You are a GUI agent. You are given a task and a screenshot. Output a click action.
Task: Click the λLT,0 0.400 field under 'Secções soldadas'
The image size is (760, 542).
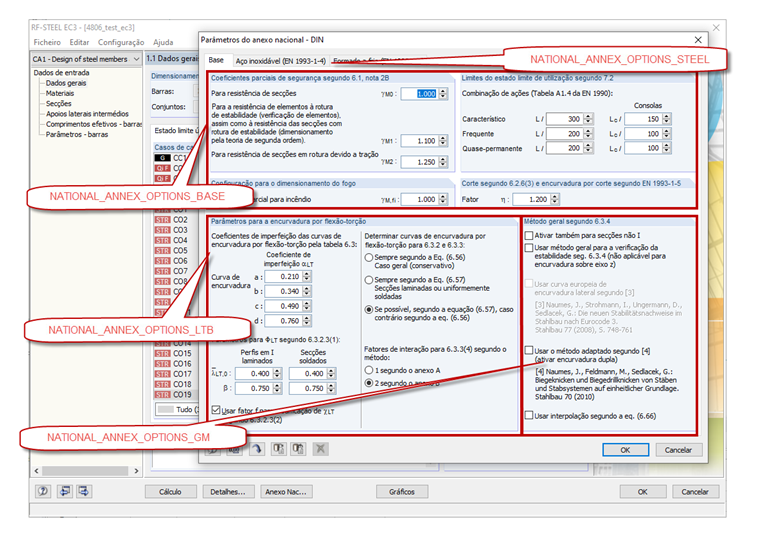pyautogui.click(x=308, y=374)
